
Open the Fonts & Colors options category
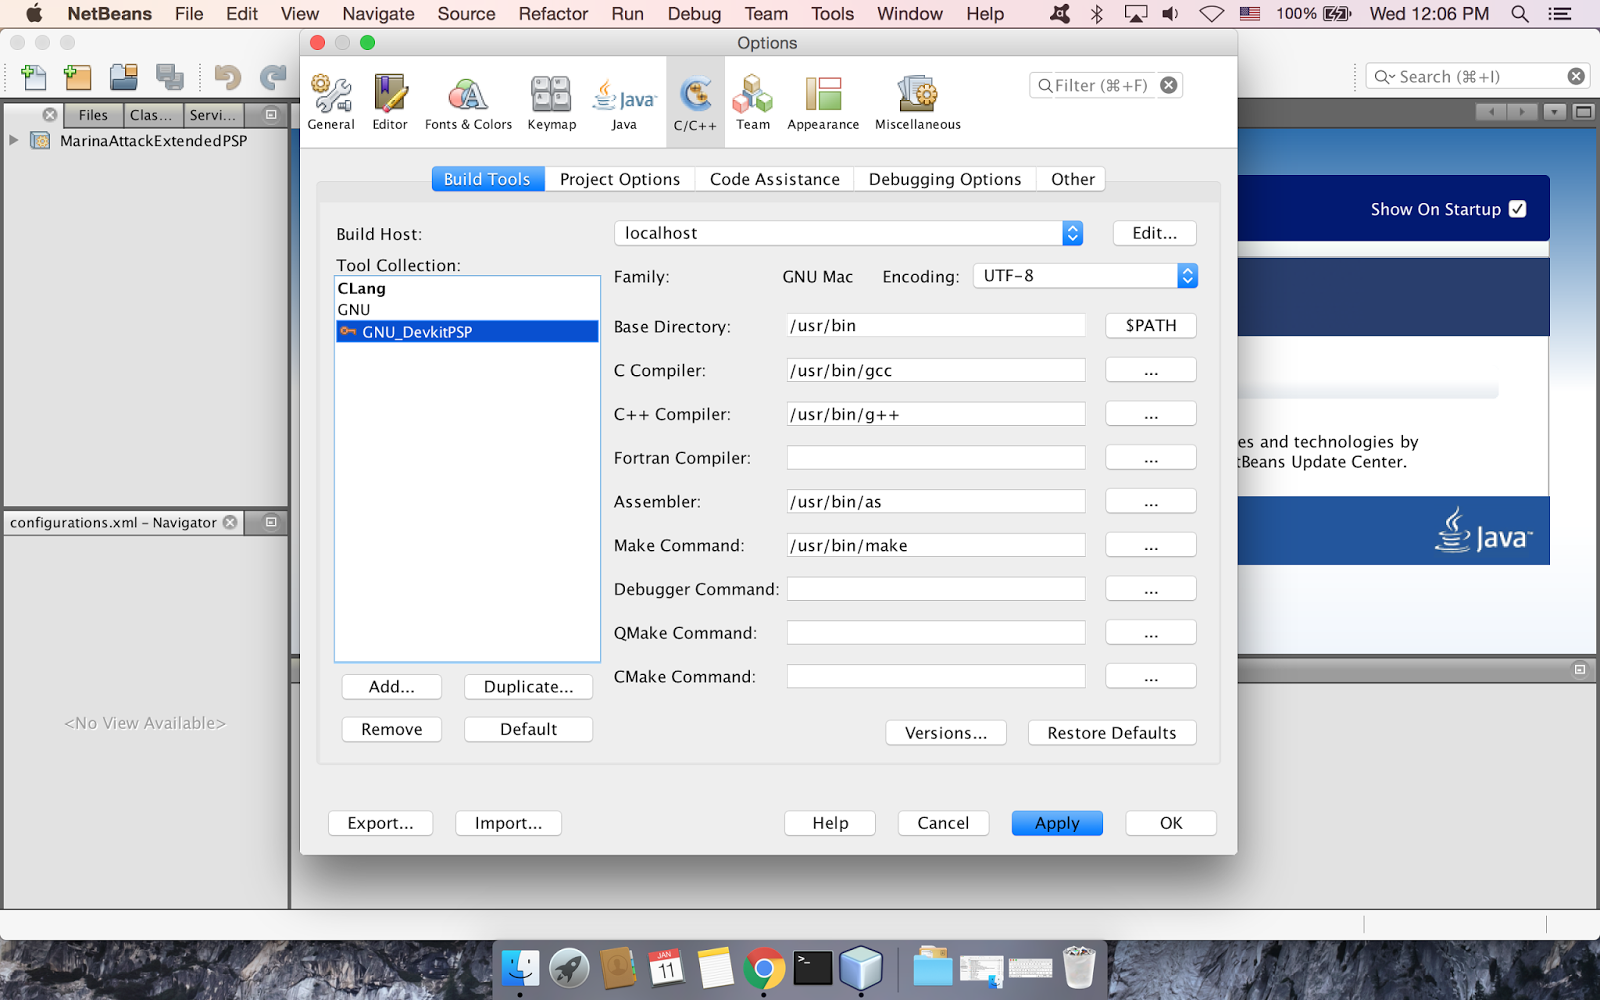[x=468, y=102]
